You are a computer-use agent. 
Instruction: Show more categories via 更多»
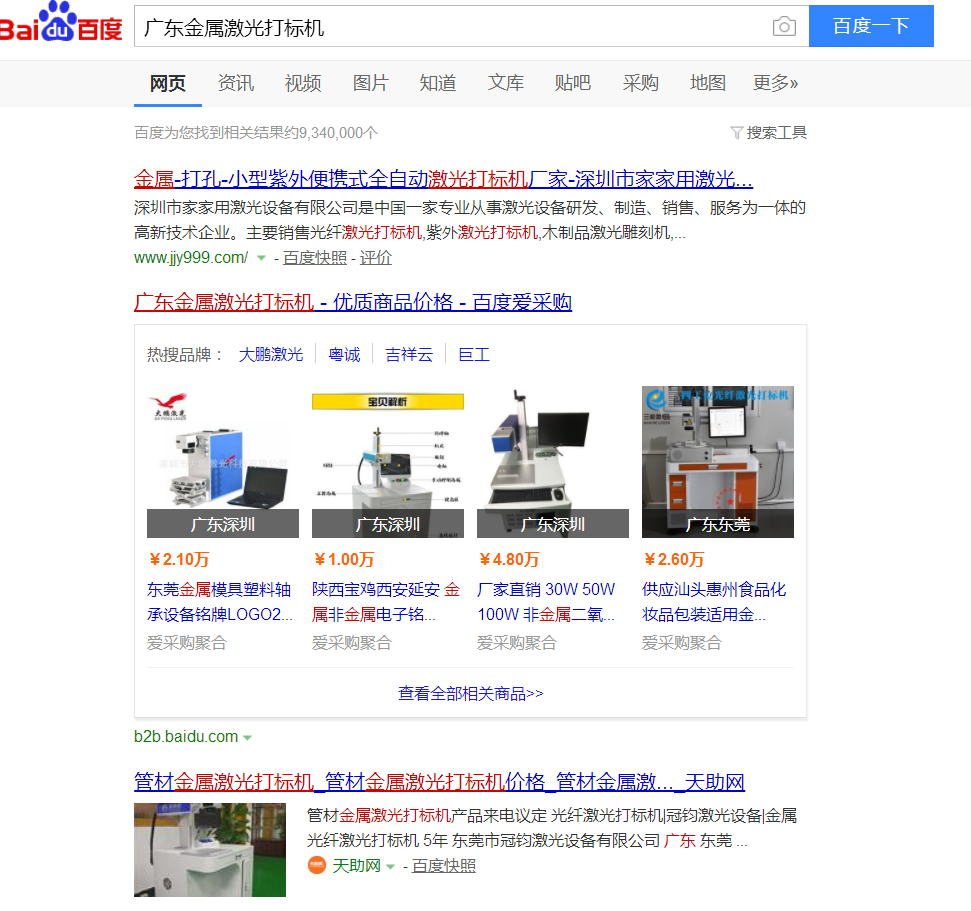(x=775, y=83)
